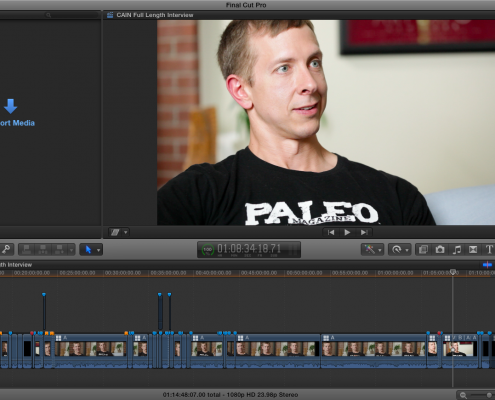Click the 01:08:34:18.71 timecode display
Screen dimensions: 495x400
[249, 249]
